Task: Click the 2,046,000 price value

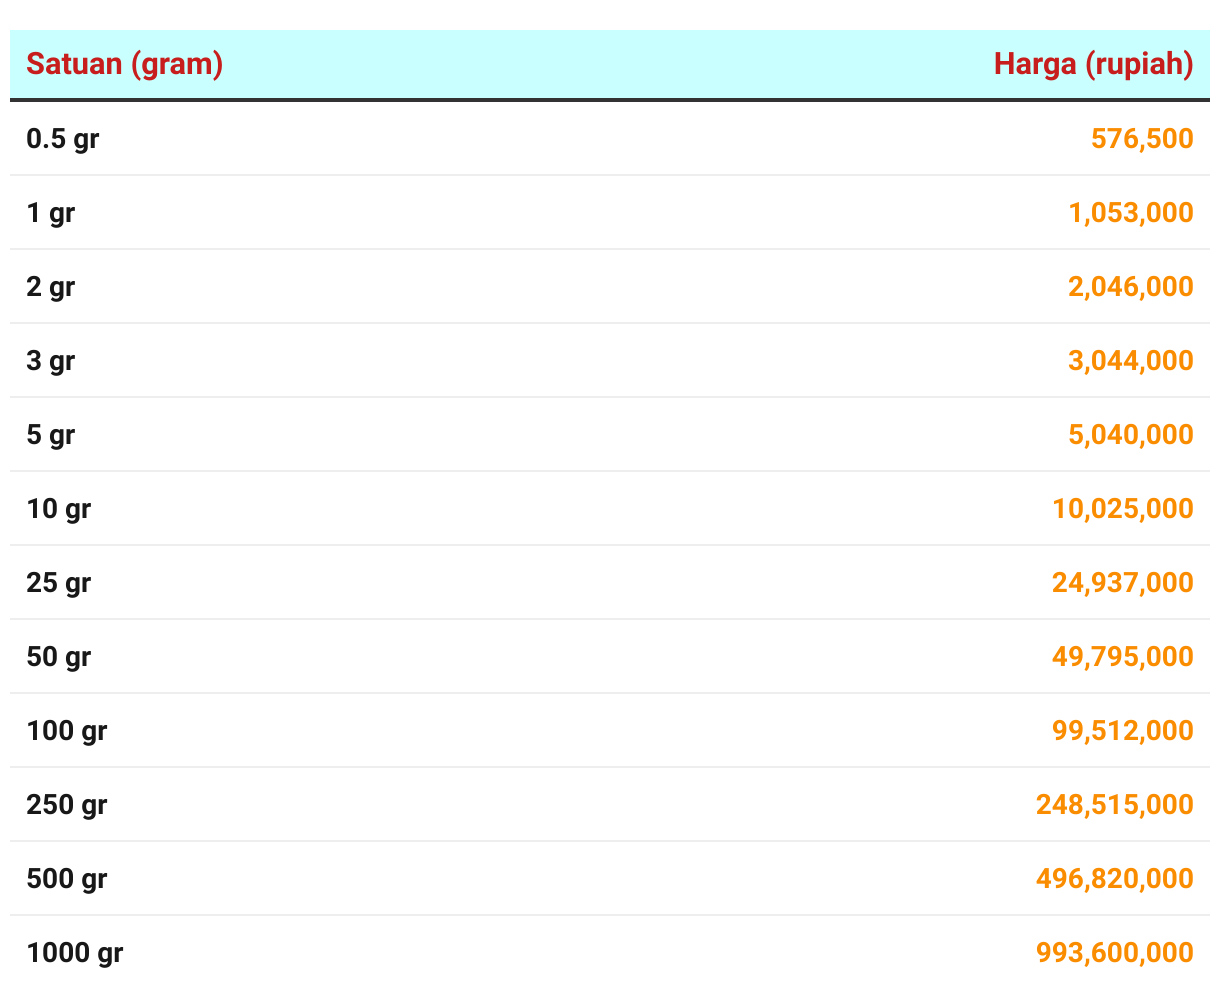Action: tap(1131, 286)
